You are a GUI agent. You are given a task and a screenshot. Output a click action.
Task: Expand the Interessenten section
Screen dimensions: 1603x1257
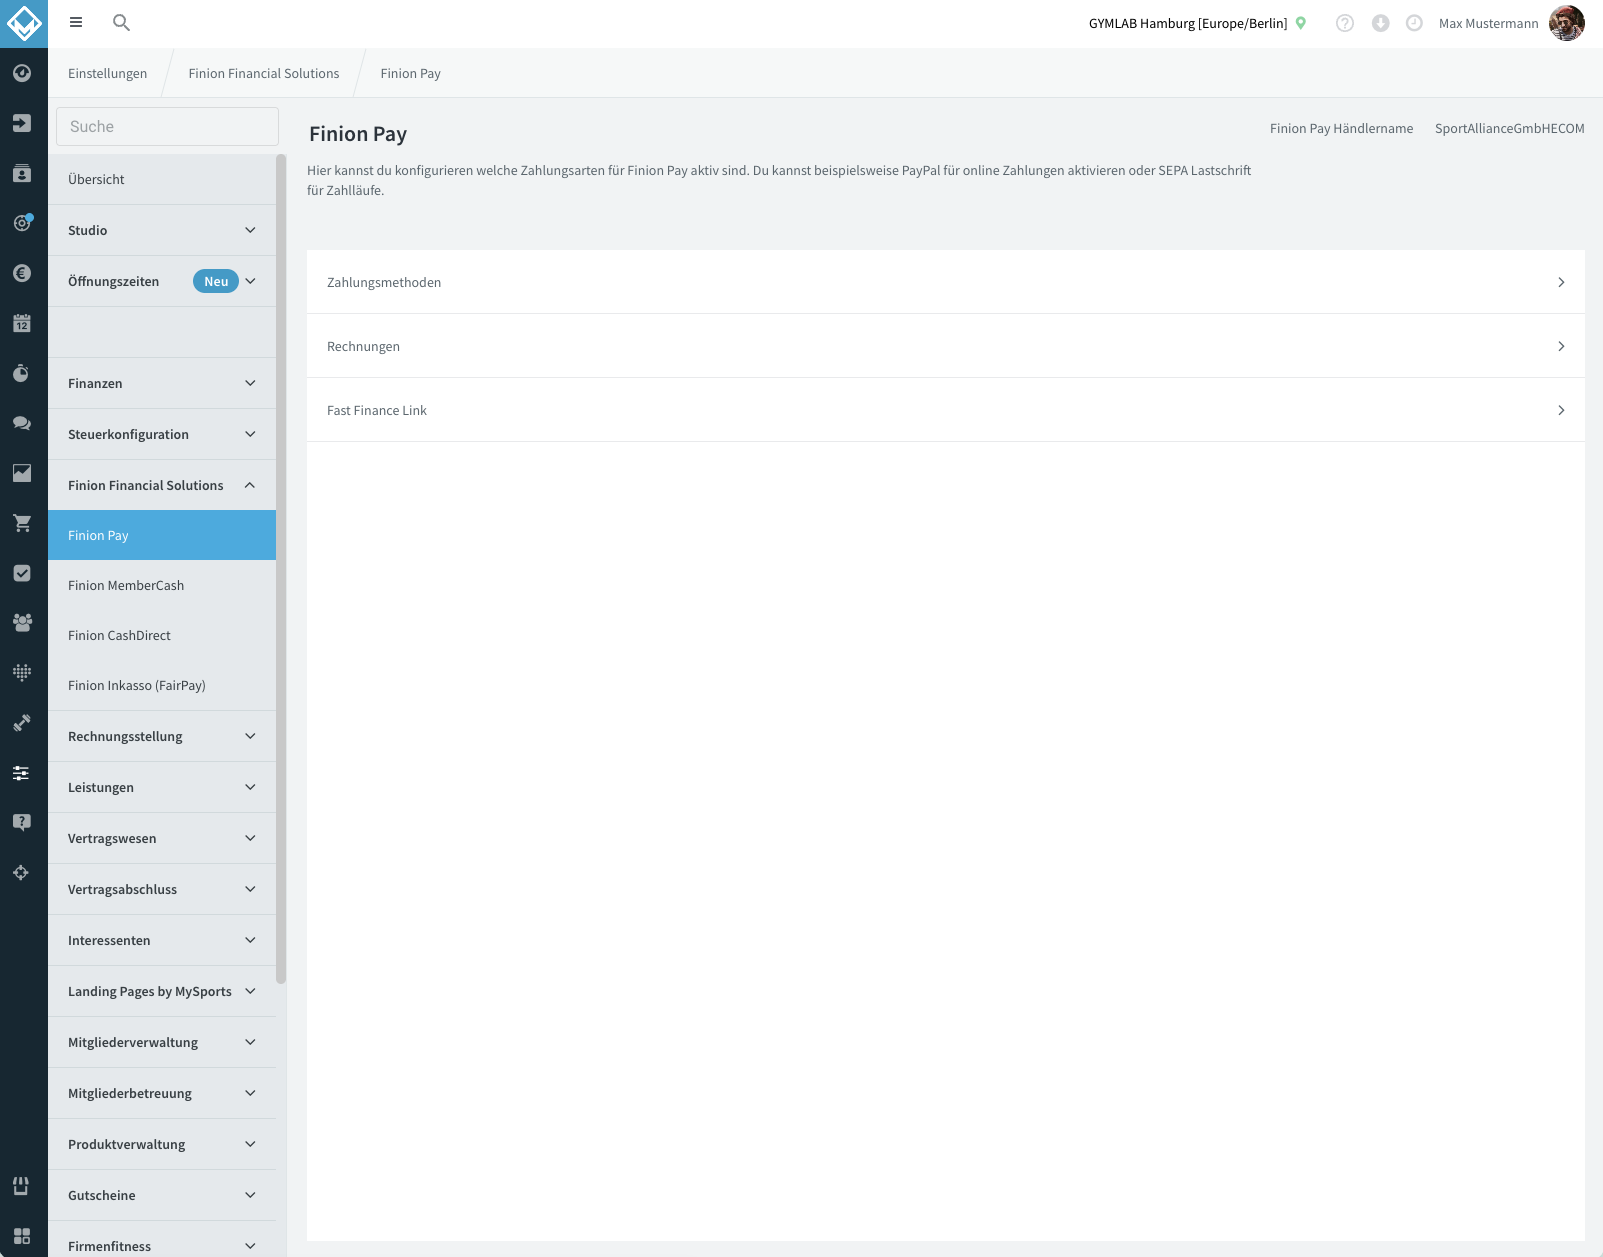162,940
